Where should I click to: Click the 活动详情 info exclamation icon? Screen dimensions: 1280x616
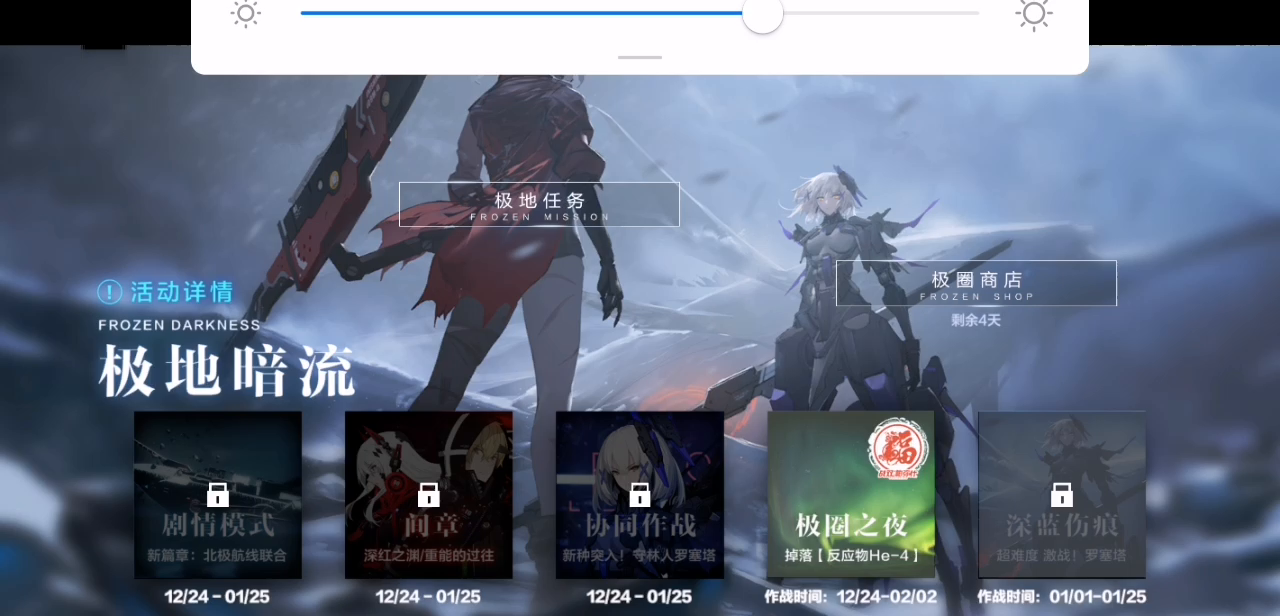pos(110,292)
